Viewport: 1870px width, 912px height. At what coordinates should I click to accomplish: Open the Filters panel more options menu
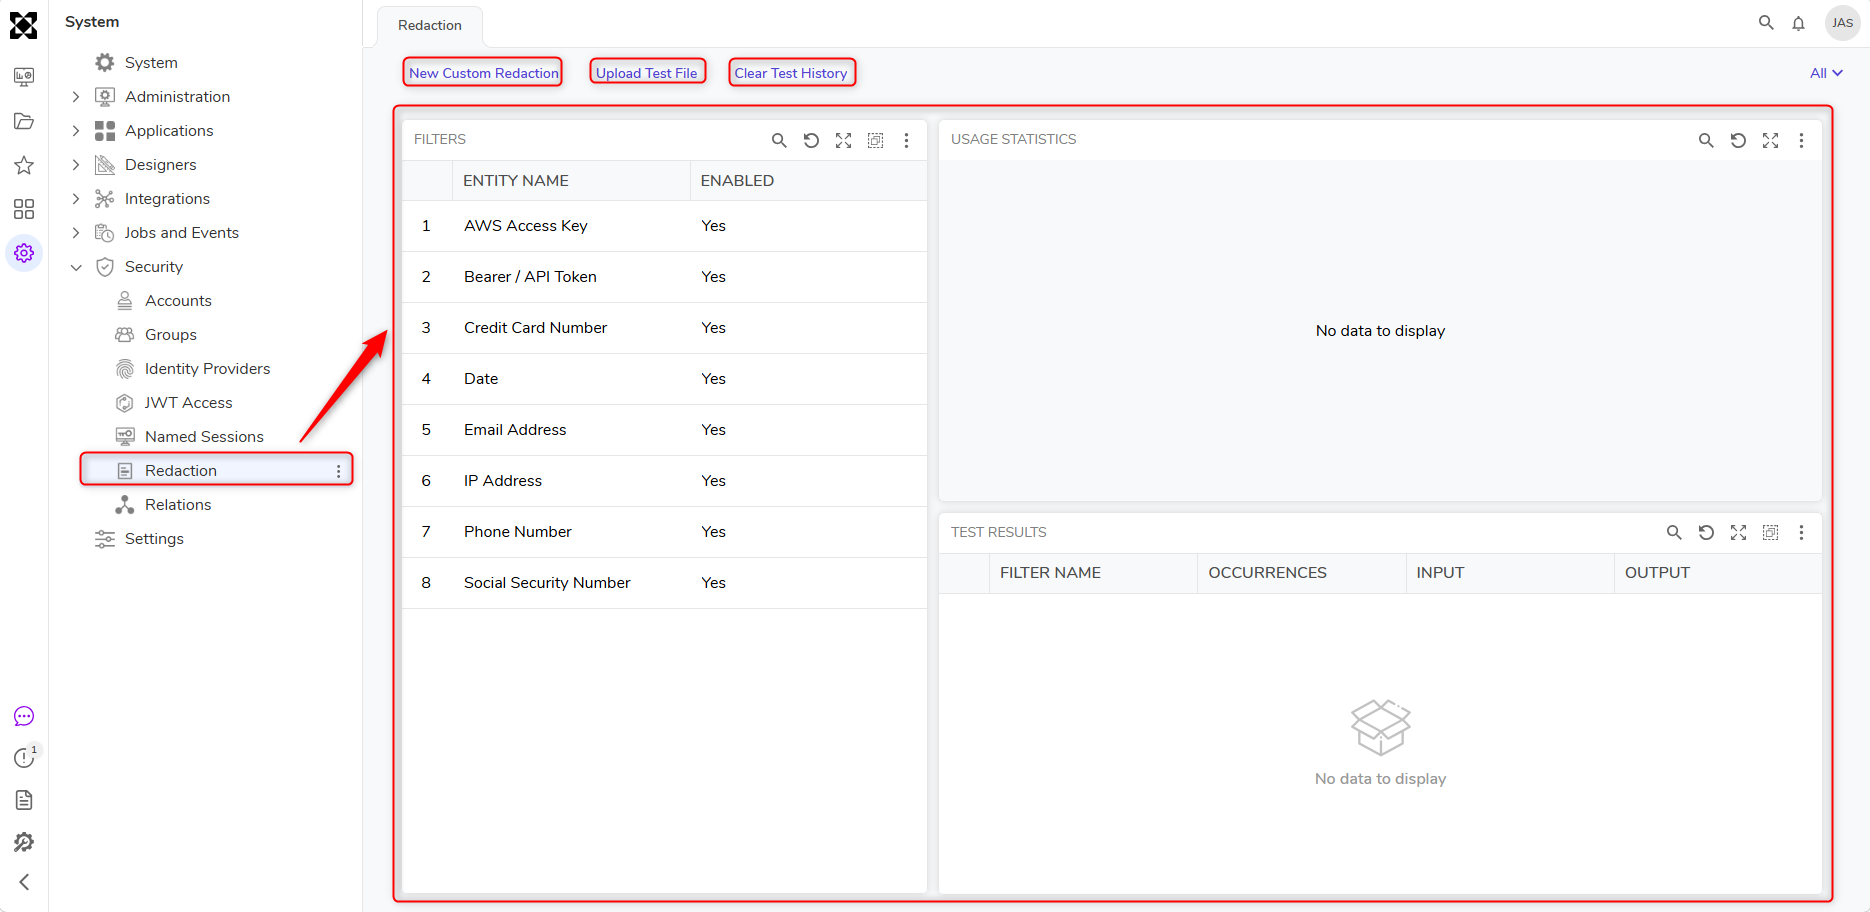pyautogui.click(x=907, y=140)
